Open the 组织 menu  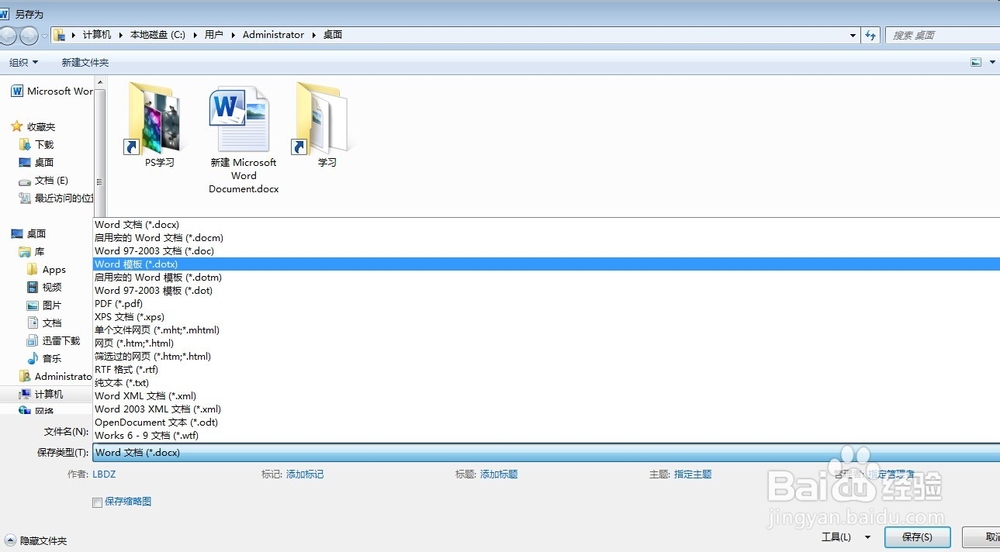24,62
